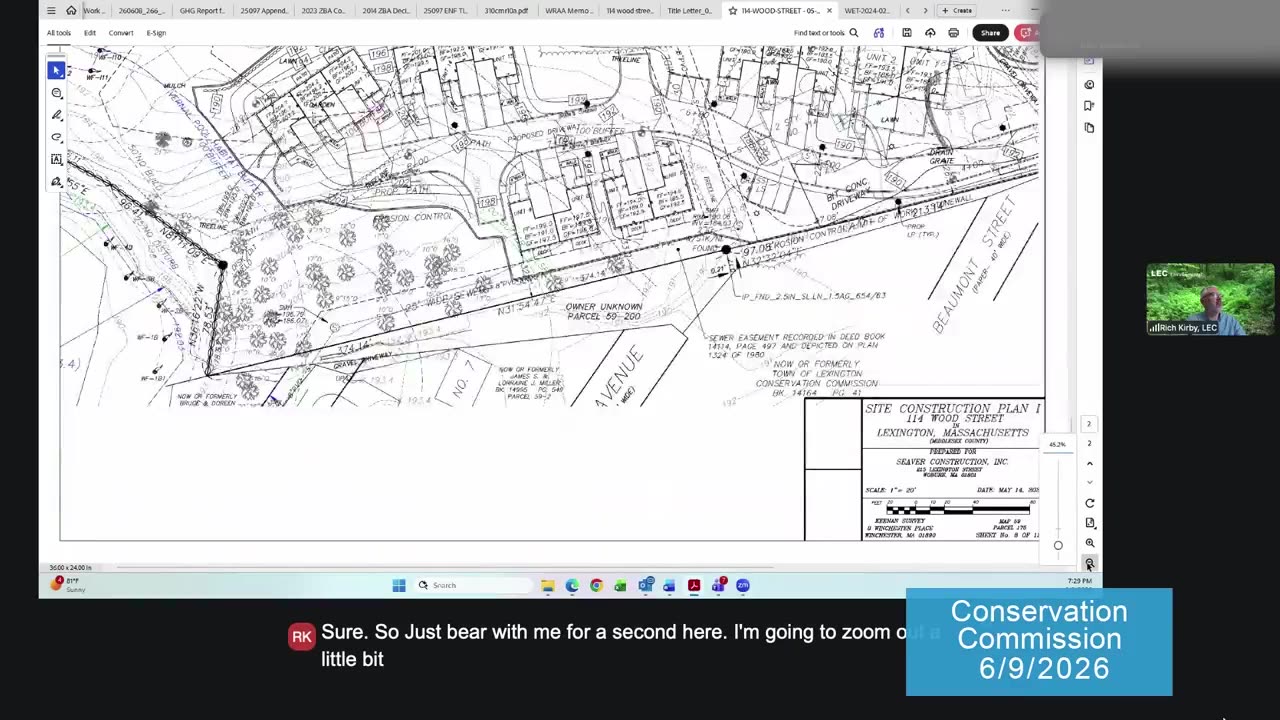The image size is (1280, 720).
Task: Switch to the WRAA Memo tab
Action: click(x=568, y=10)
